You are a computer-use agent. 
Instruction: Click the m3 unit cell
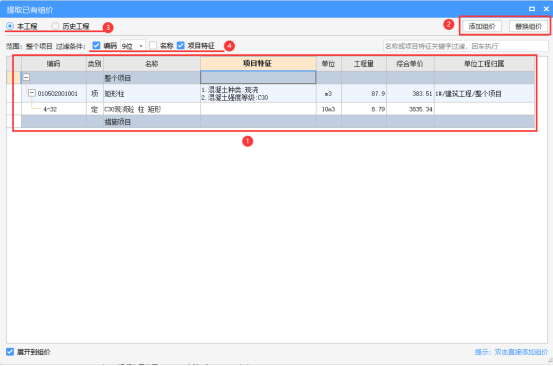click(328, 93)
